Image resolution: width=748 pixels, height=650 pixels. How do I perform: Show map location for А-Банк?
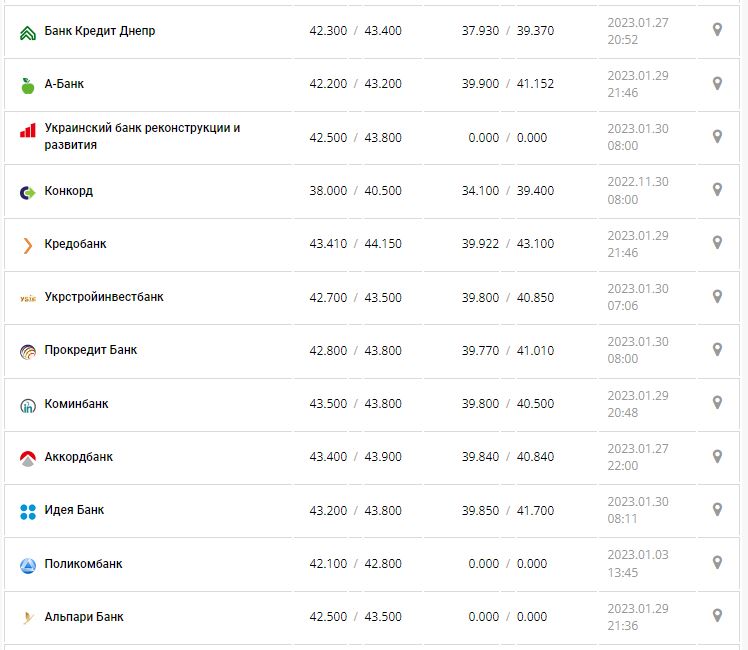coord(717,83)
